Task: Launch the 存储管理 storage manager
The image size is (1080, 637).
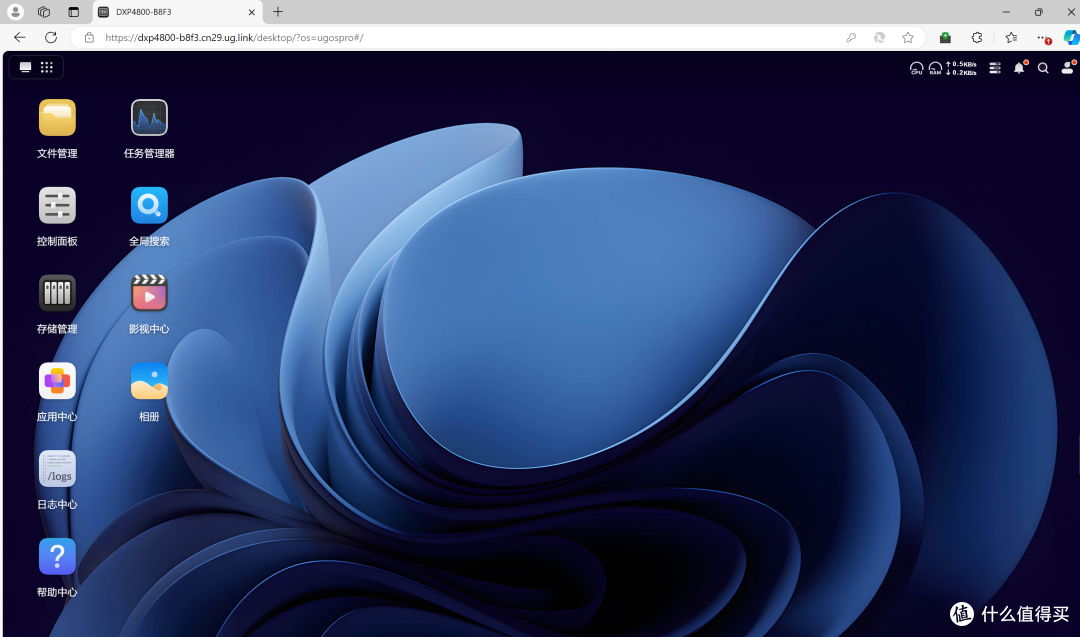Action: pyautogui.click(x=57, y=293)
